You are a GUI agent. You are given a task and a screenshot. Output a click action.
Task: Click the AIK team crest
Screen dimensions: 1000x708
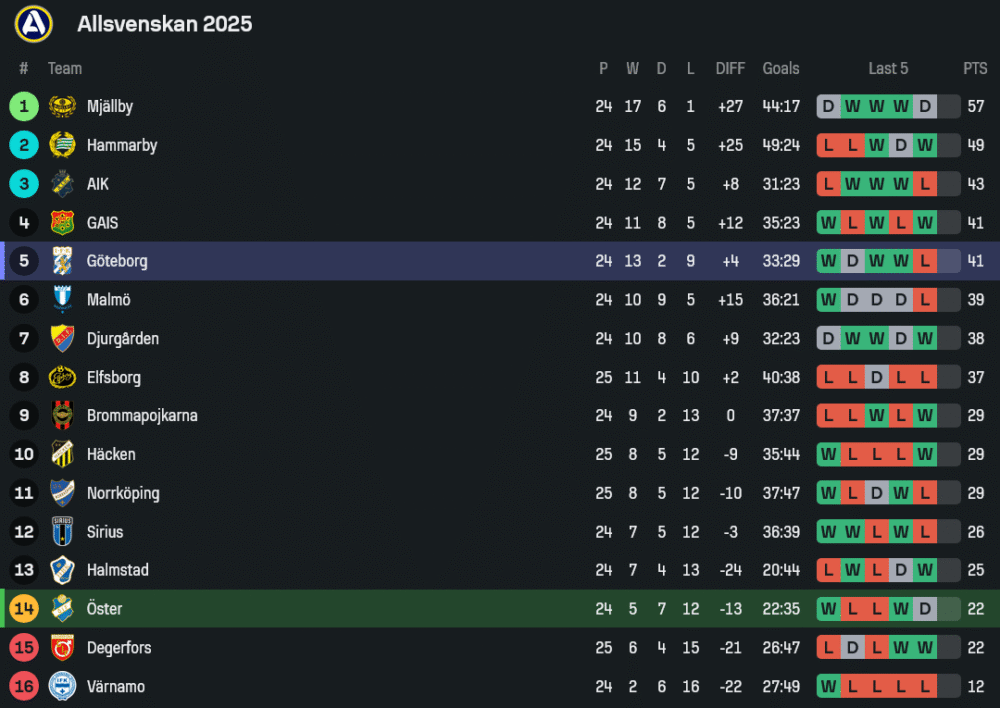coord(62,184)
